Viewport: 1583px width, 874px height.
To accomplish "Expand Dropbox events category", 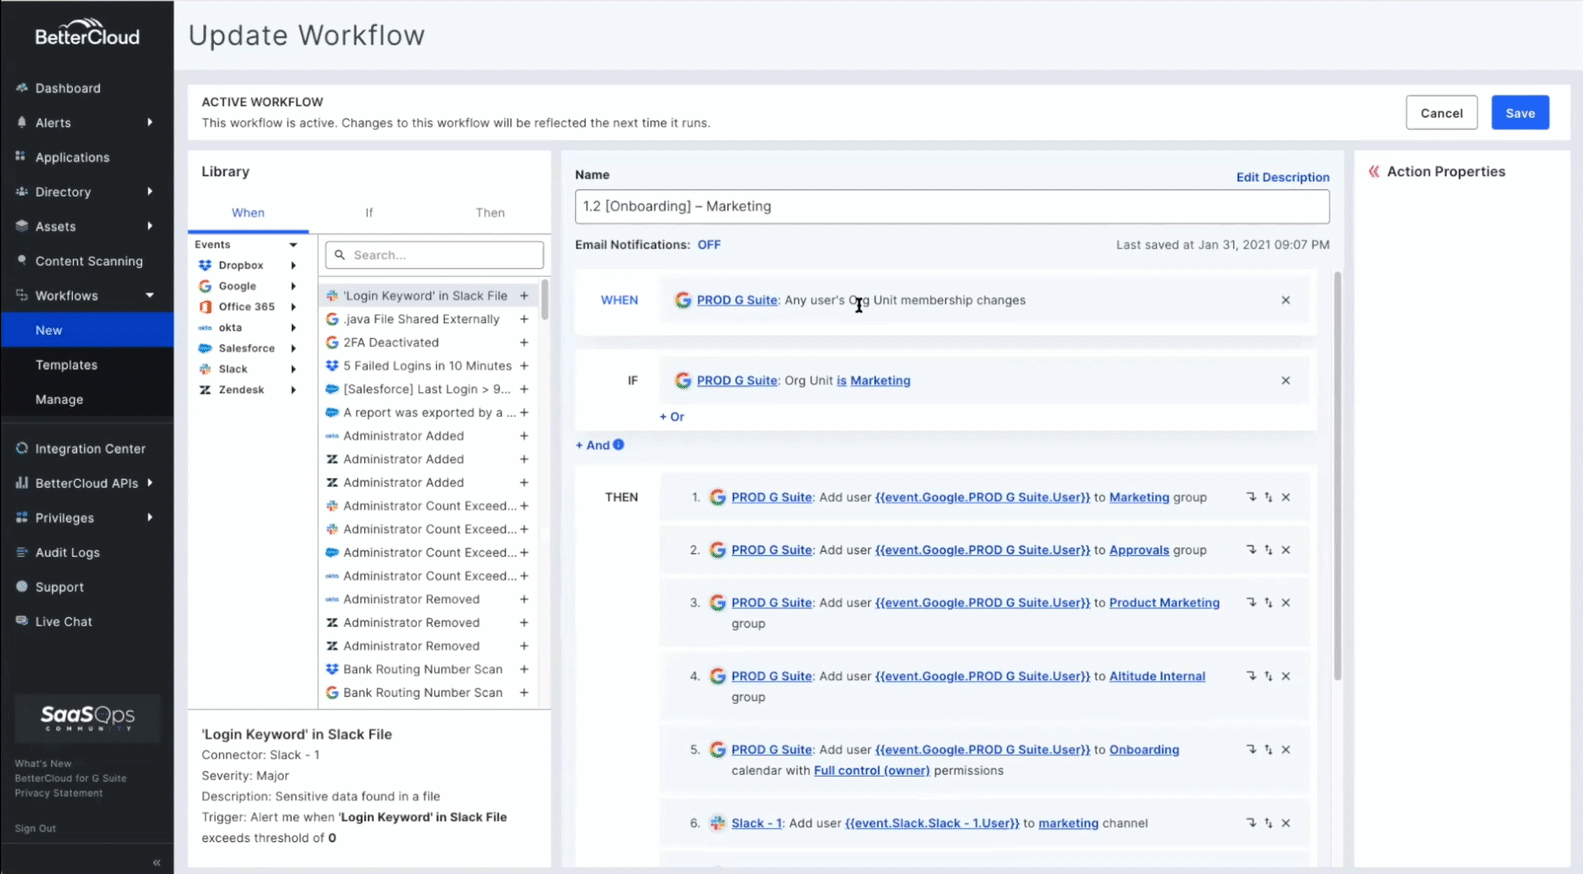I will coord(293,266).
